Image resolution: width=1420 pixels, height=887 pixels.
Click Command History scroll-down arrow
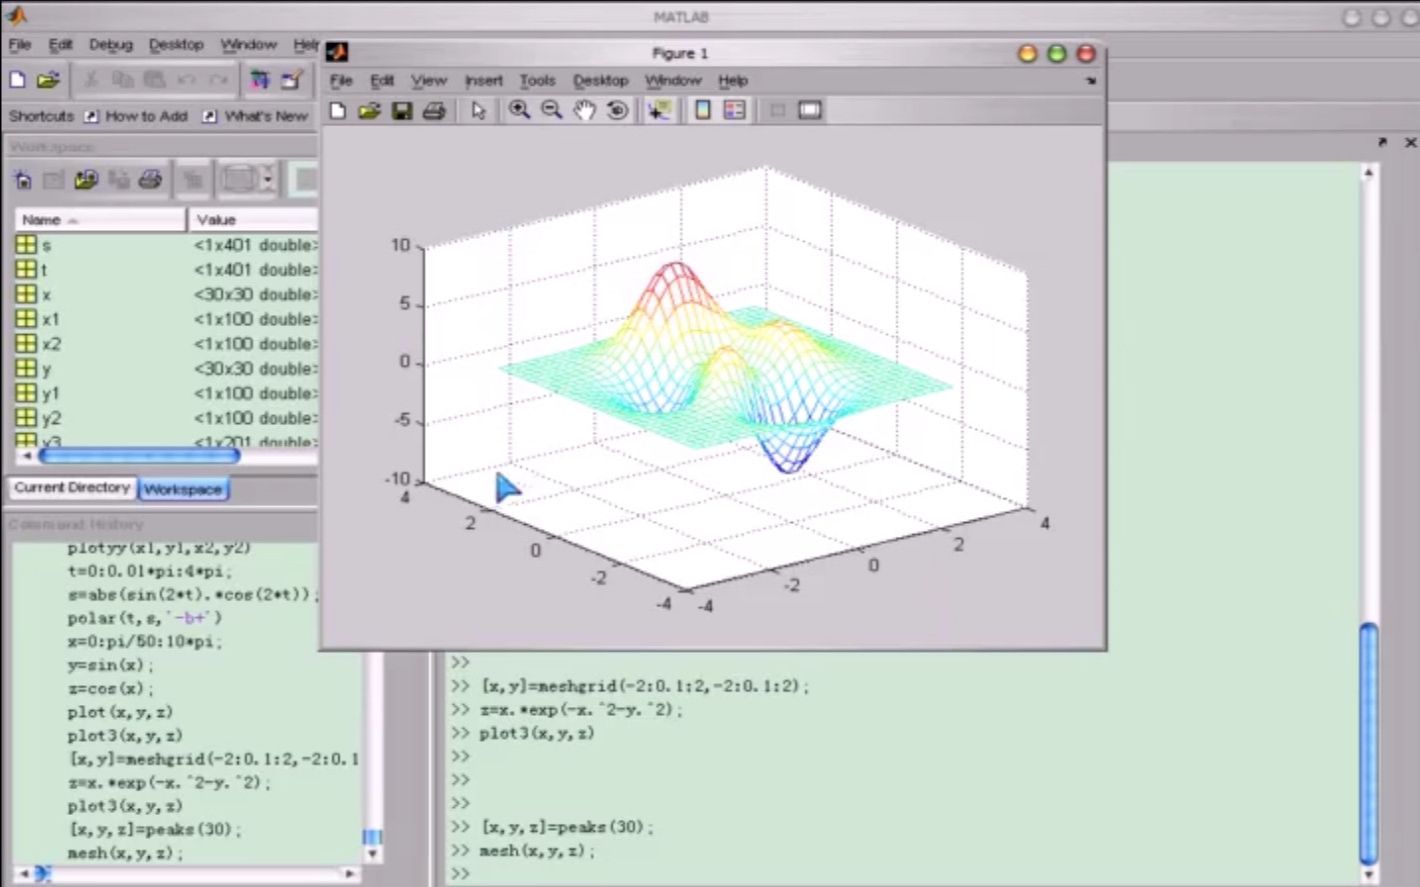tap(372, 854)
